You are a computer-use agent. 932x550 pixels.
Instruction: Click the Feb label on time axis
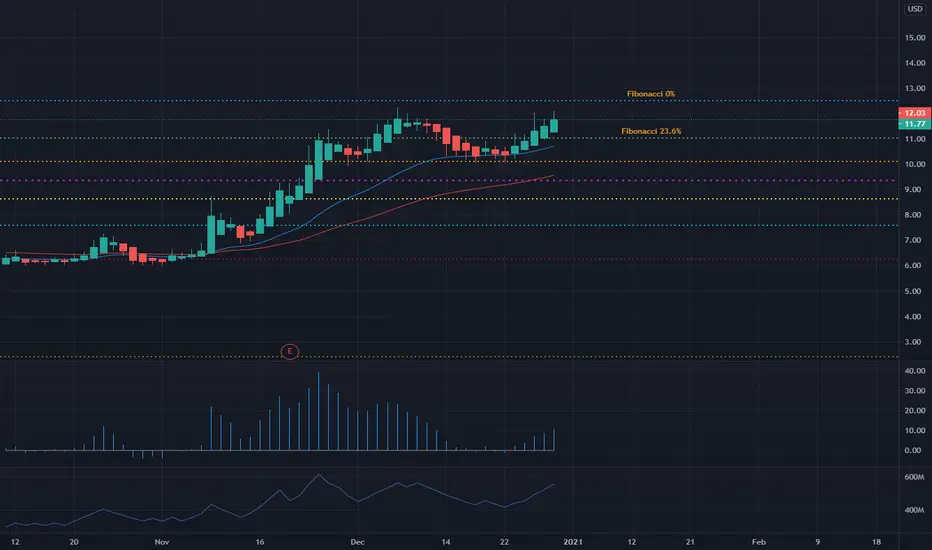tap(758, 542)
